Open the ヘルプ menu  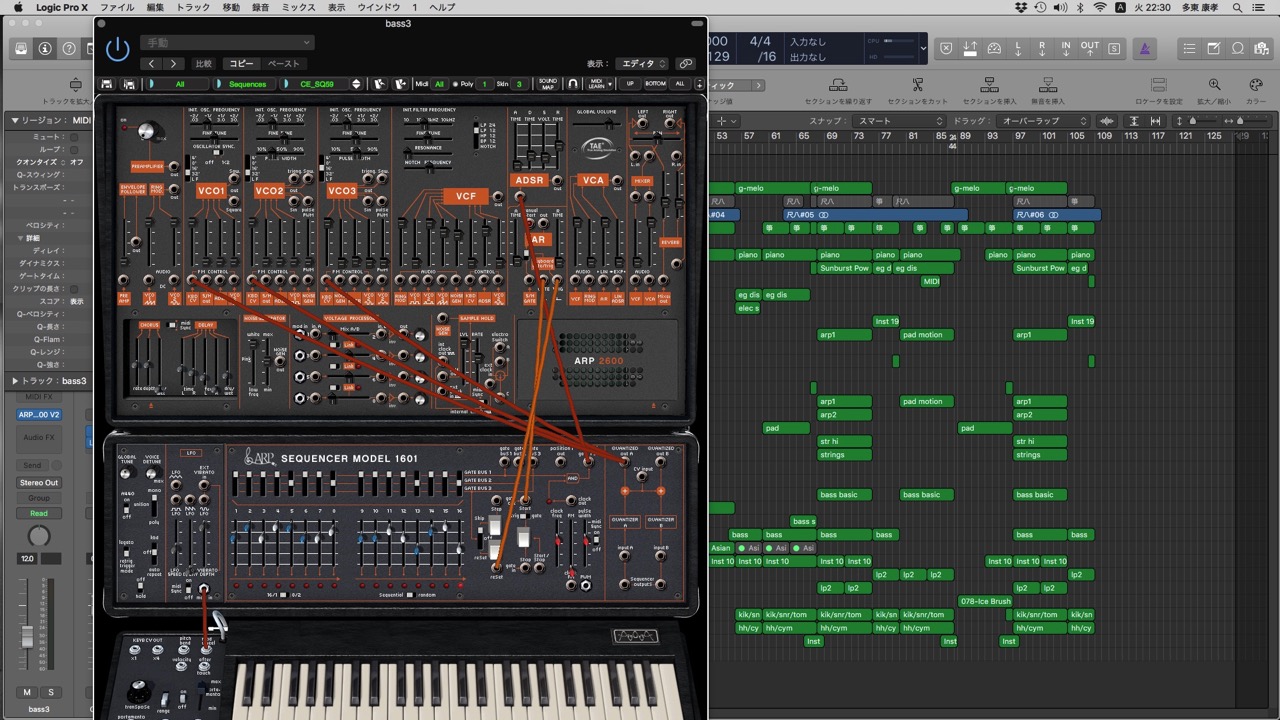(x=441, y=7)
